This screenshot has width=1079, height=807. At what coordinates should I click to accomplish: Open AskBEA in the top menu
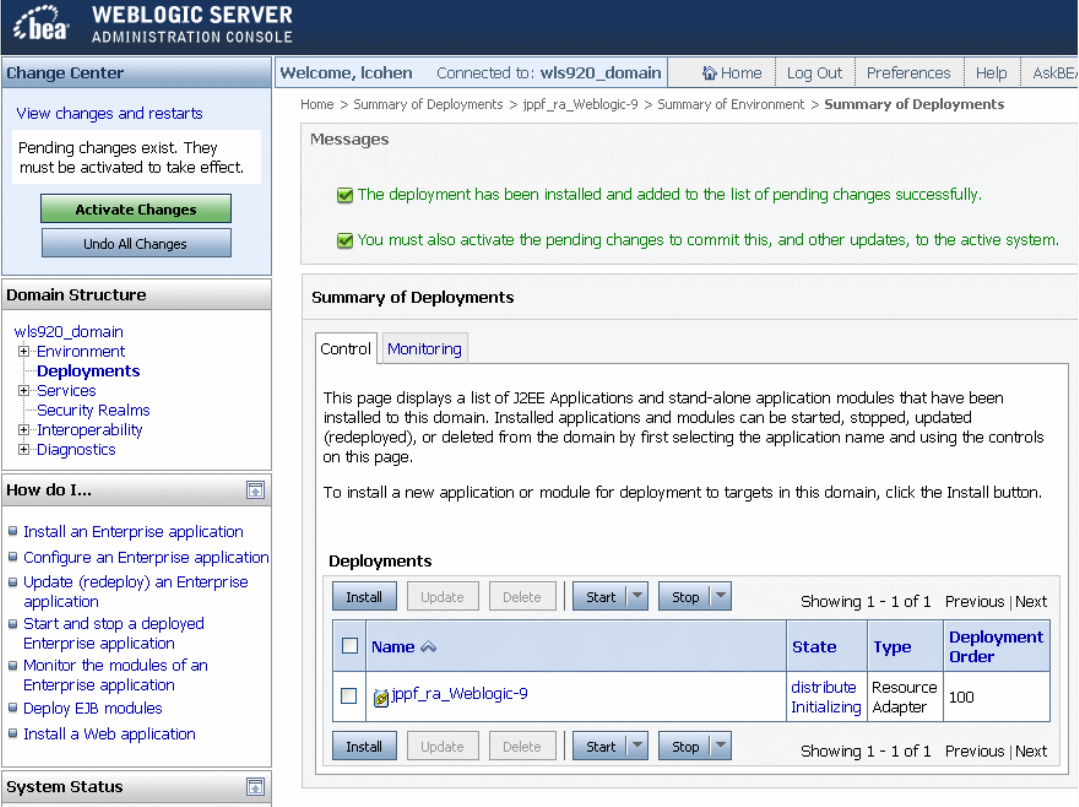coord(1054,73)
